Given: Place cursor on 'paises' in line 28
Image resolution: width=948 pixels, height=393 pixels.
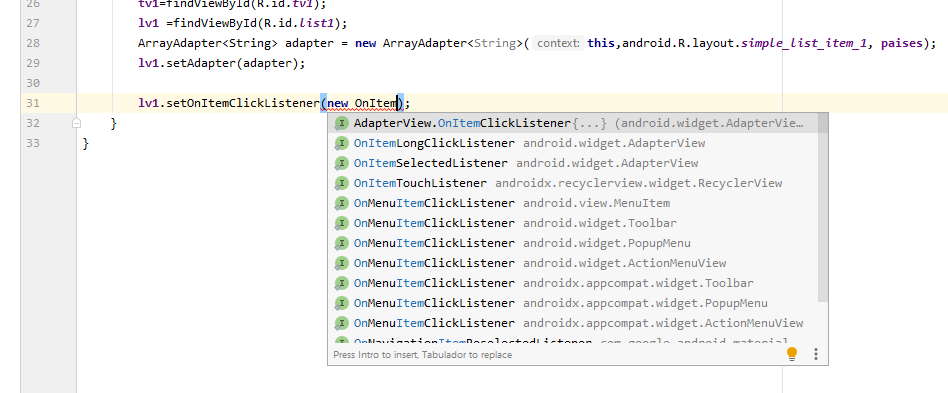Looking at the screenshot, I should (901, 44).
